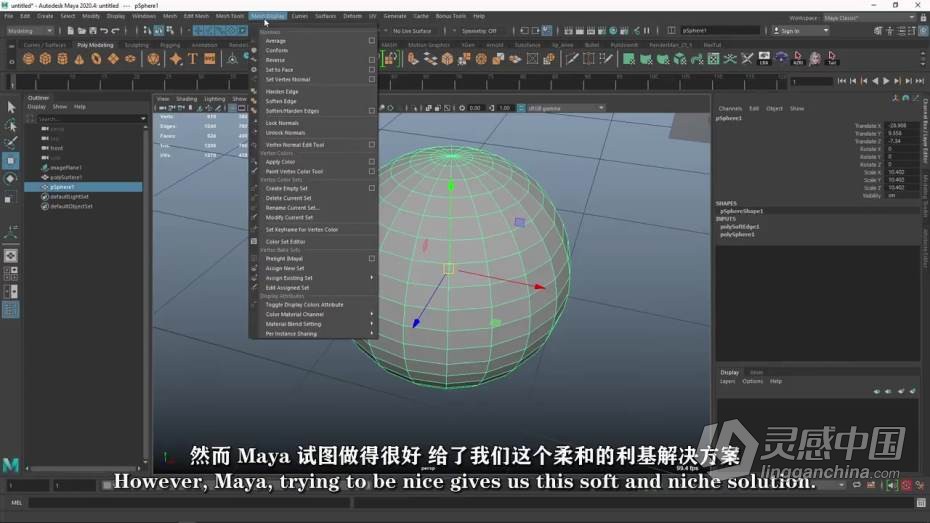This screenshot has width=930, height=523.
Task: Open the Create Empty Set options box
Action: (x=372, y=188)
